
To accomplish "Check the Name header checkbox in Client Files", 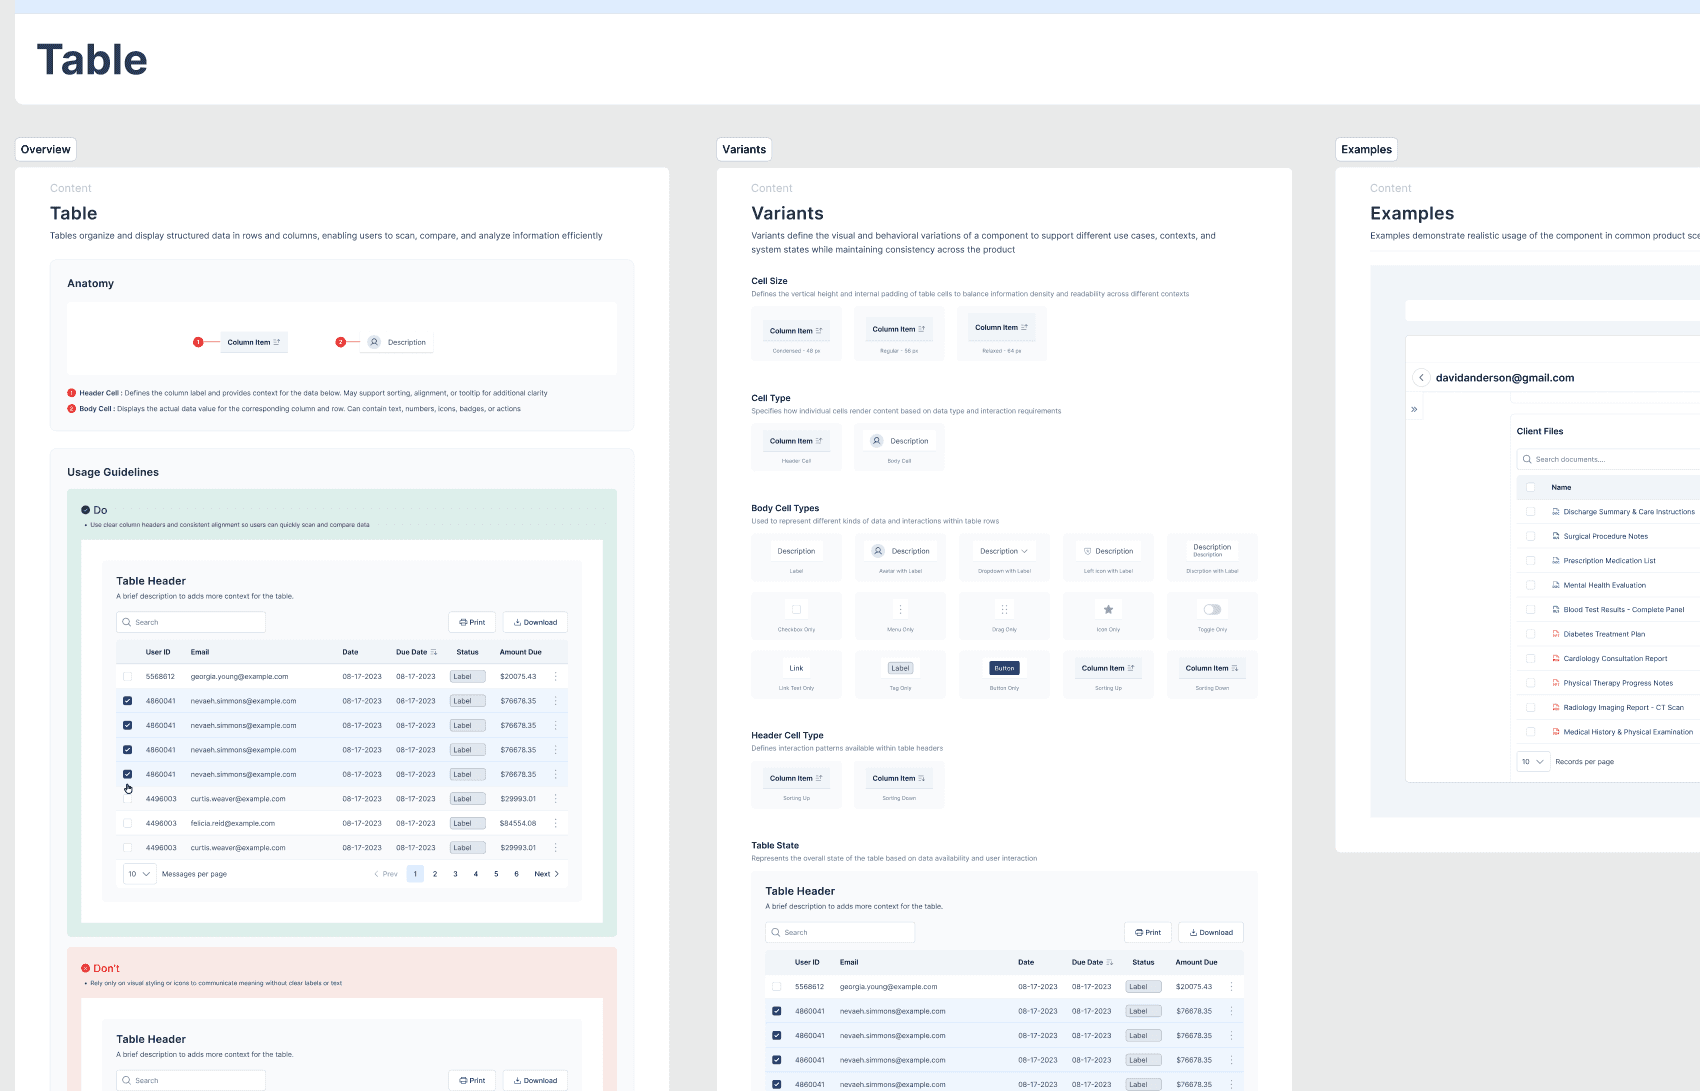I will tap(1530, 487).
